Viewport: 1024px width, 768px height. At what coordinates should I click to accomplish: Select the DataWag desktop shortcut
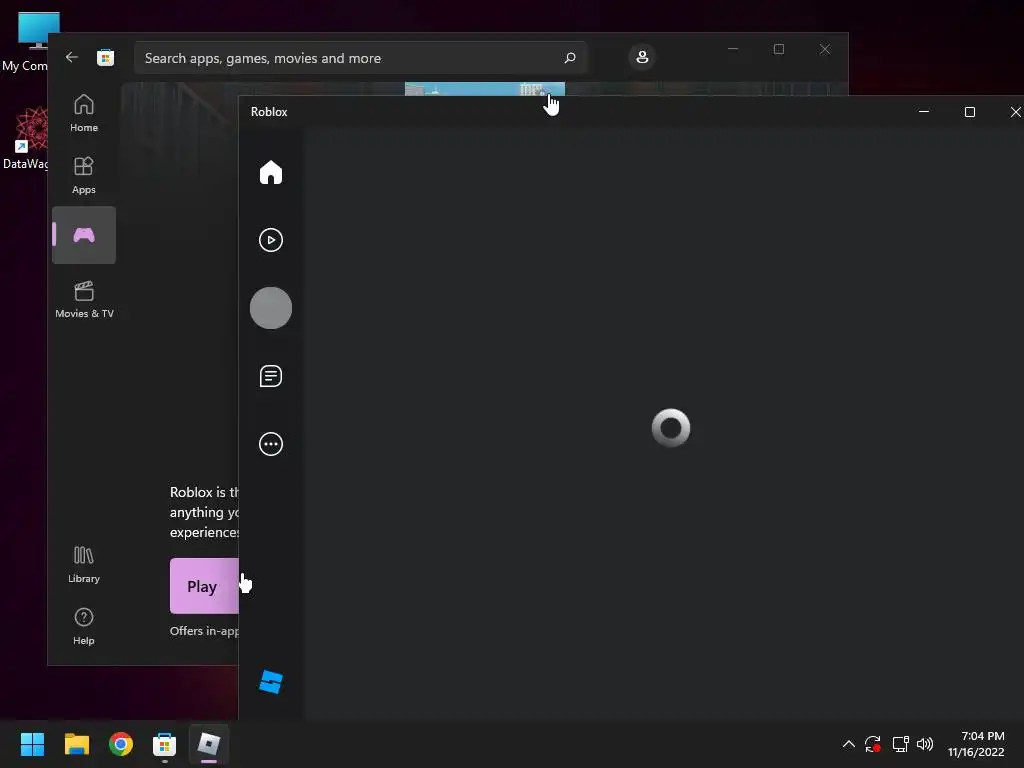tap(26, 138)
